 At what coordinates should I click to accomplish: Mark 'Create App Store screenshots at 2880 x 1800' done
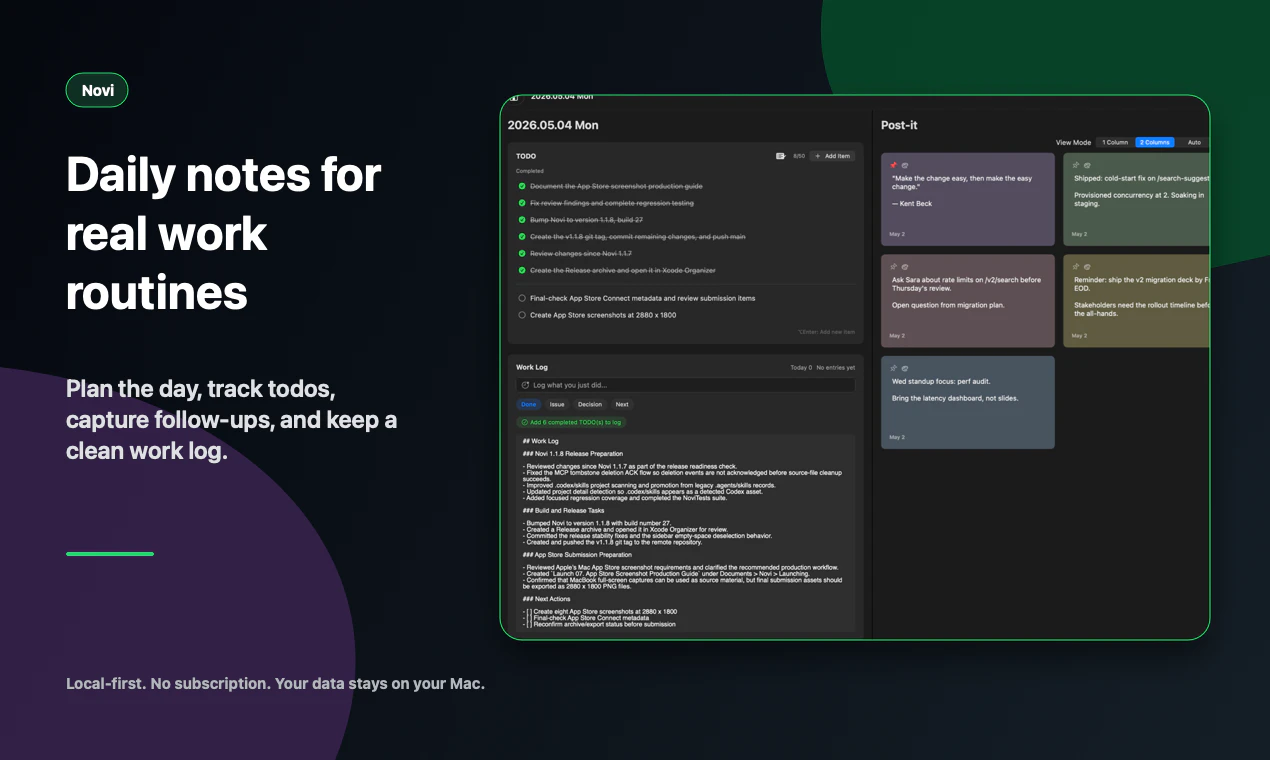[522, 315]
